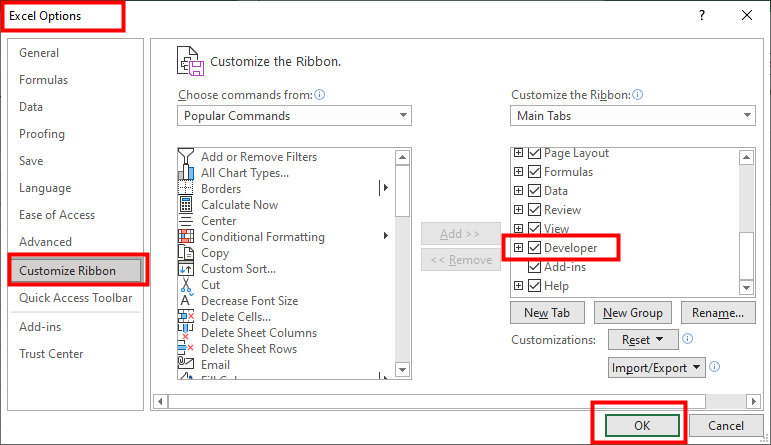The image size is (771, 445).
Task: Click the info icon next to Import/Export
Action: click(715, 367)
